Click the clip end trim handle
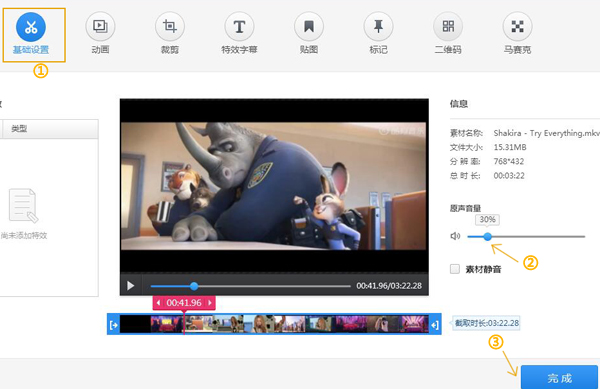Screen dimensions: 600x389 click(435, 324)
